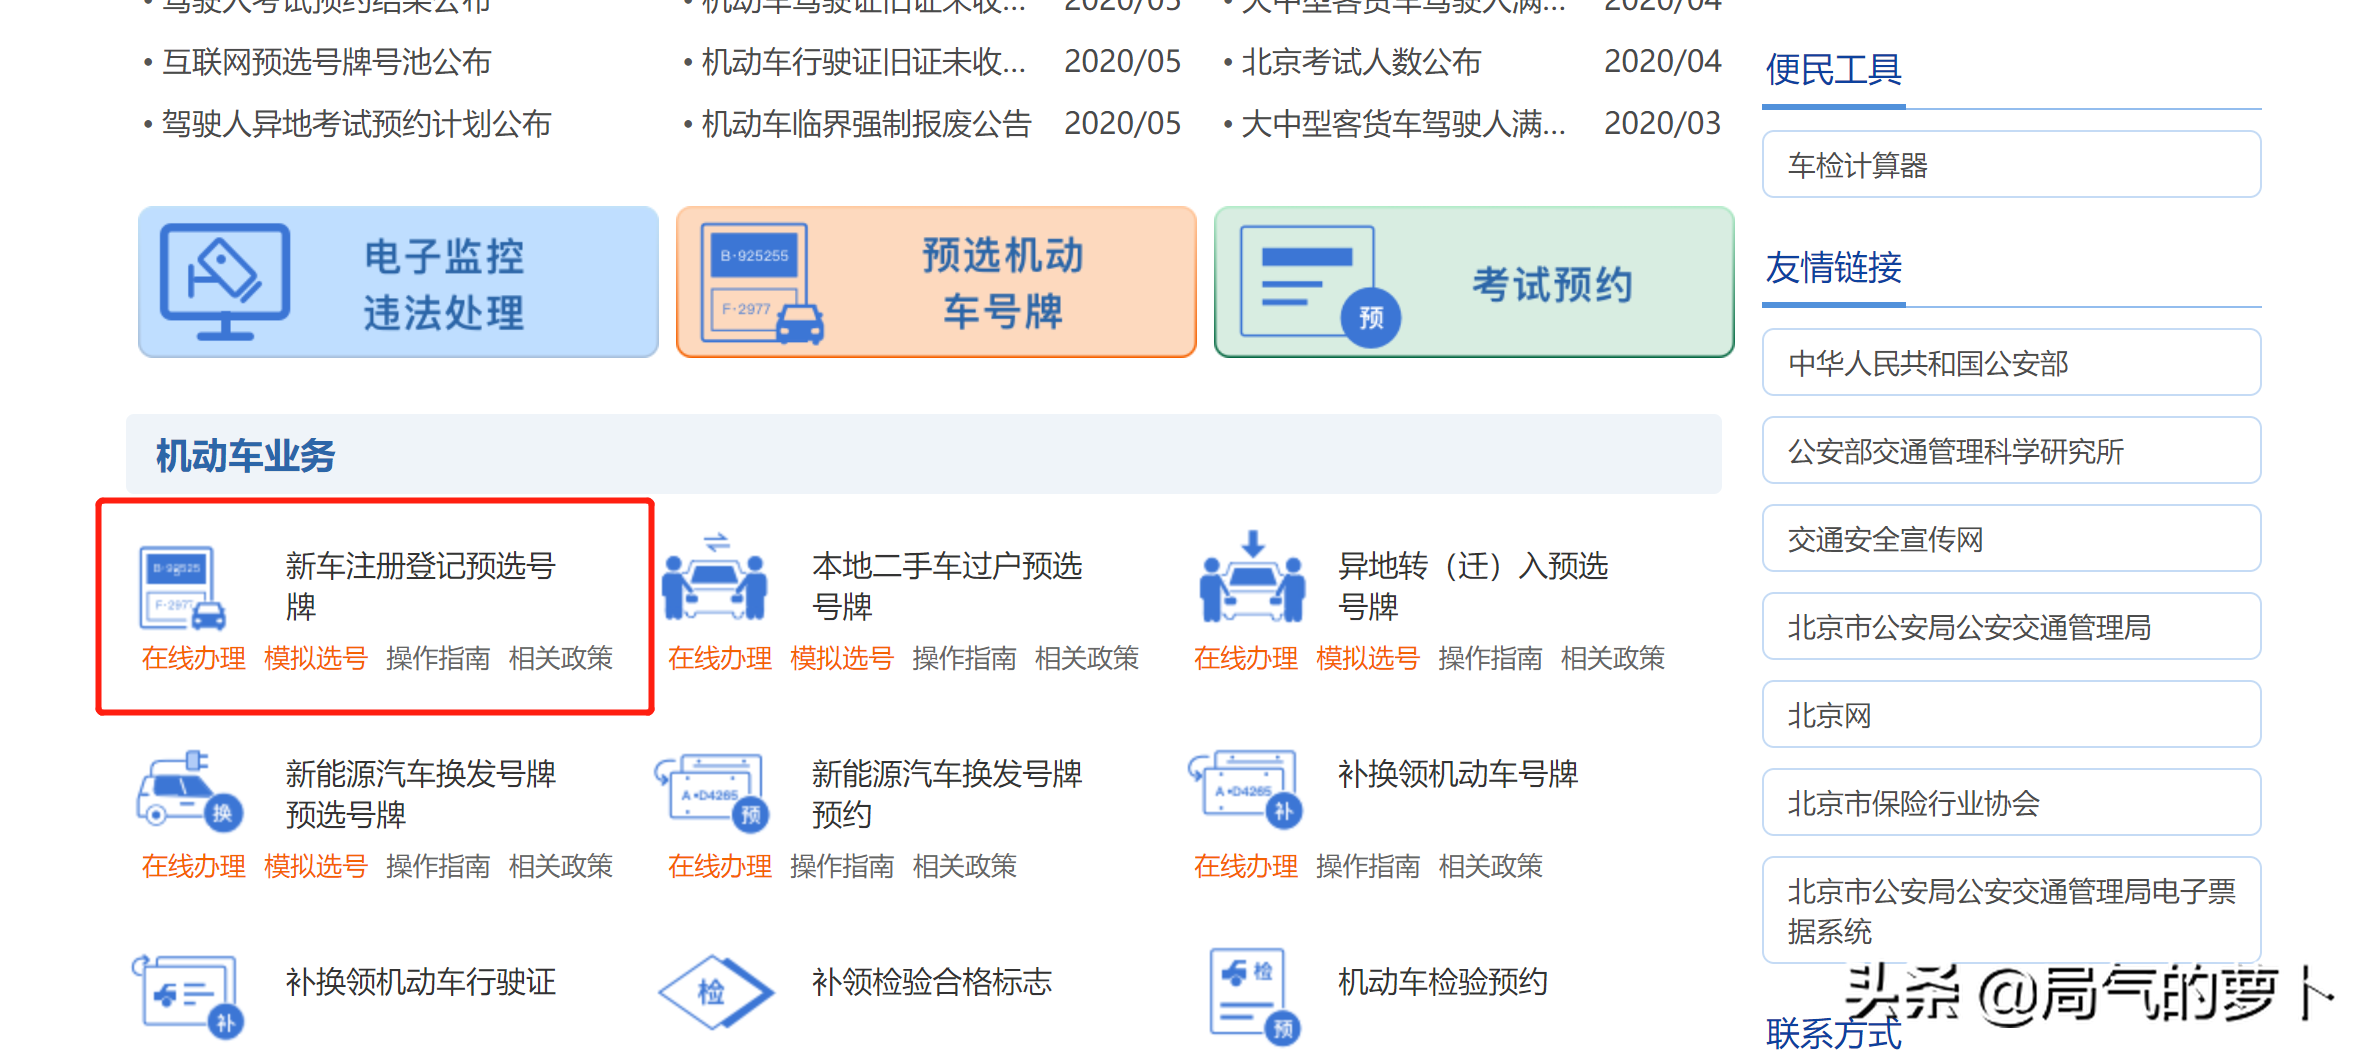This screenshot has width=2371, height=1055.
Task: Open 机动车行驶证旧证未收 notice dated 2020/05
Action: click(x=863, y=62)
